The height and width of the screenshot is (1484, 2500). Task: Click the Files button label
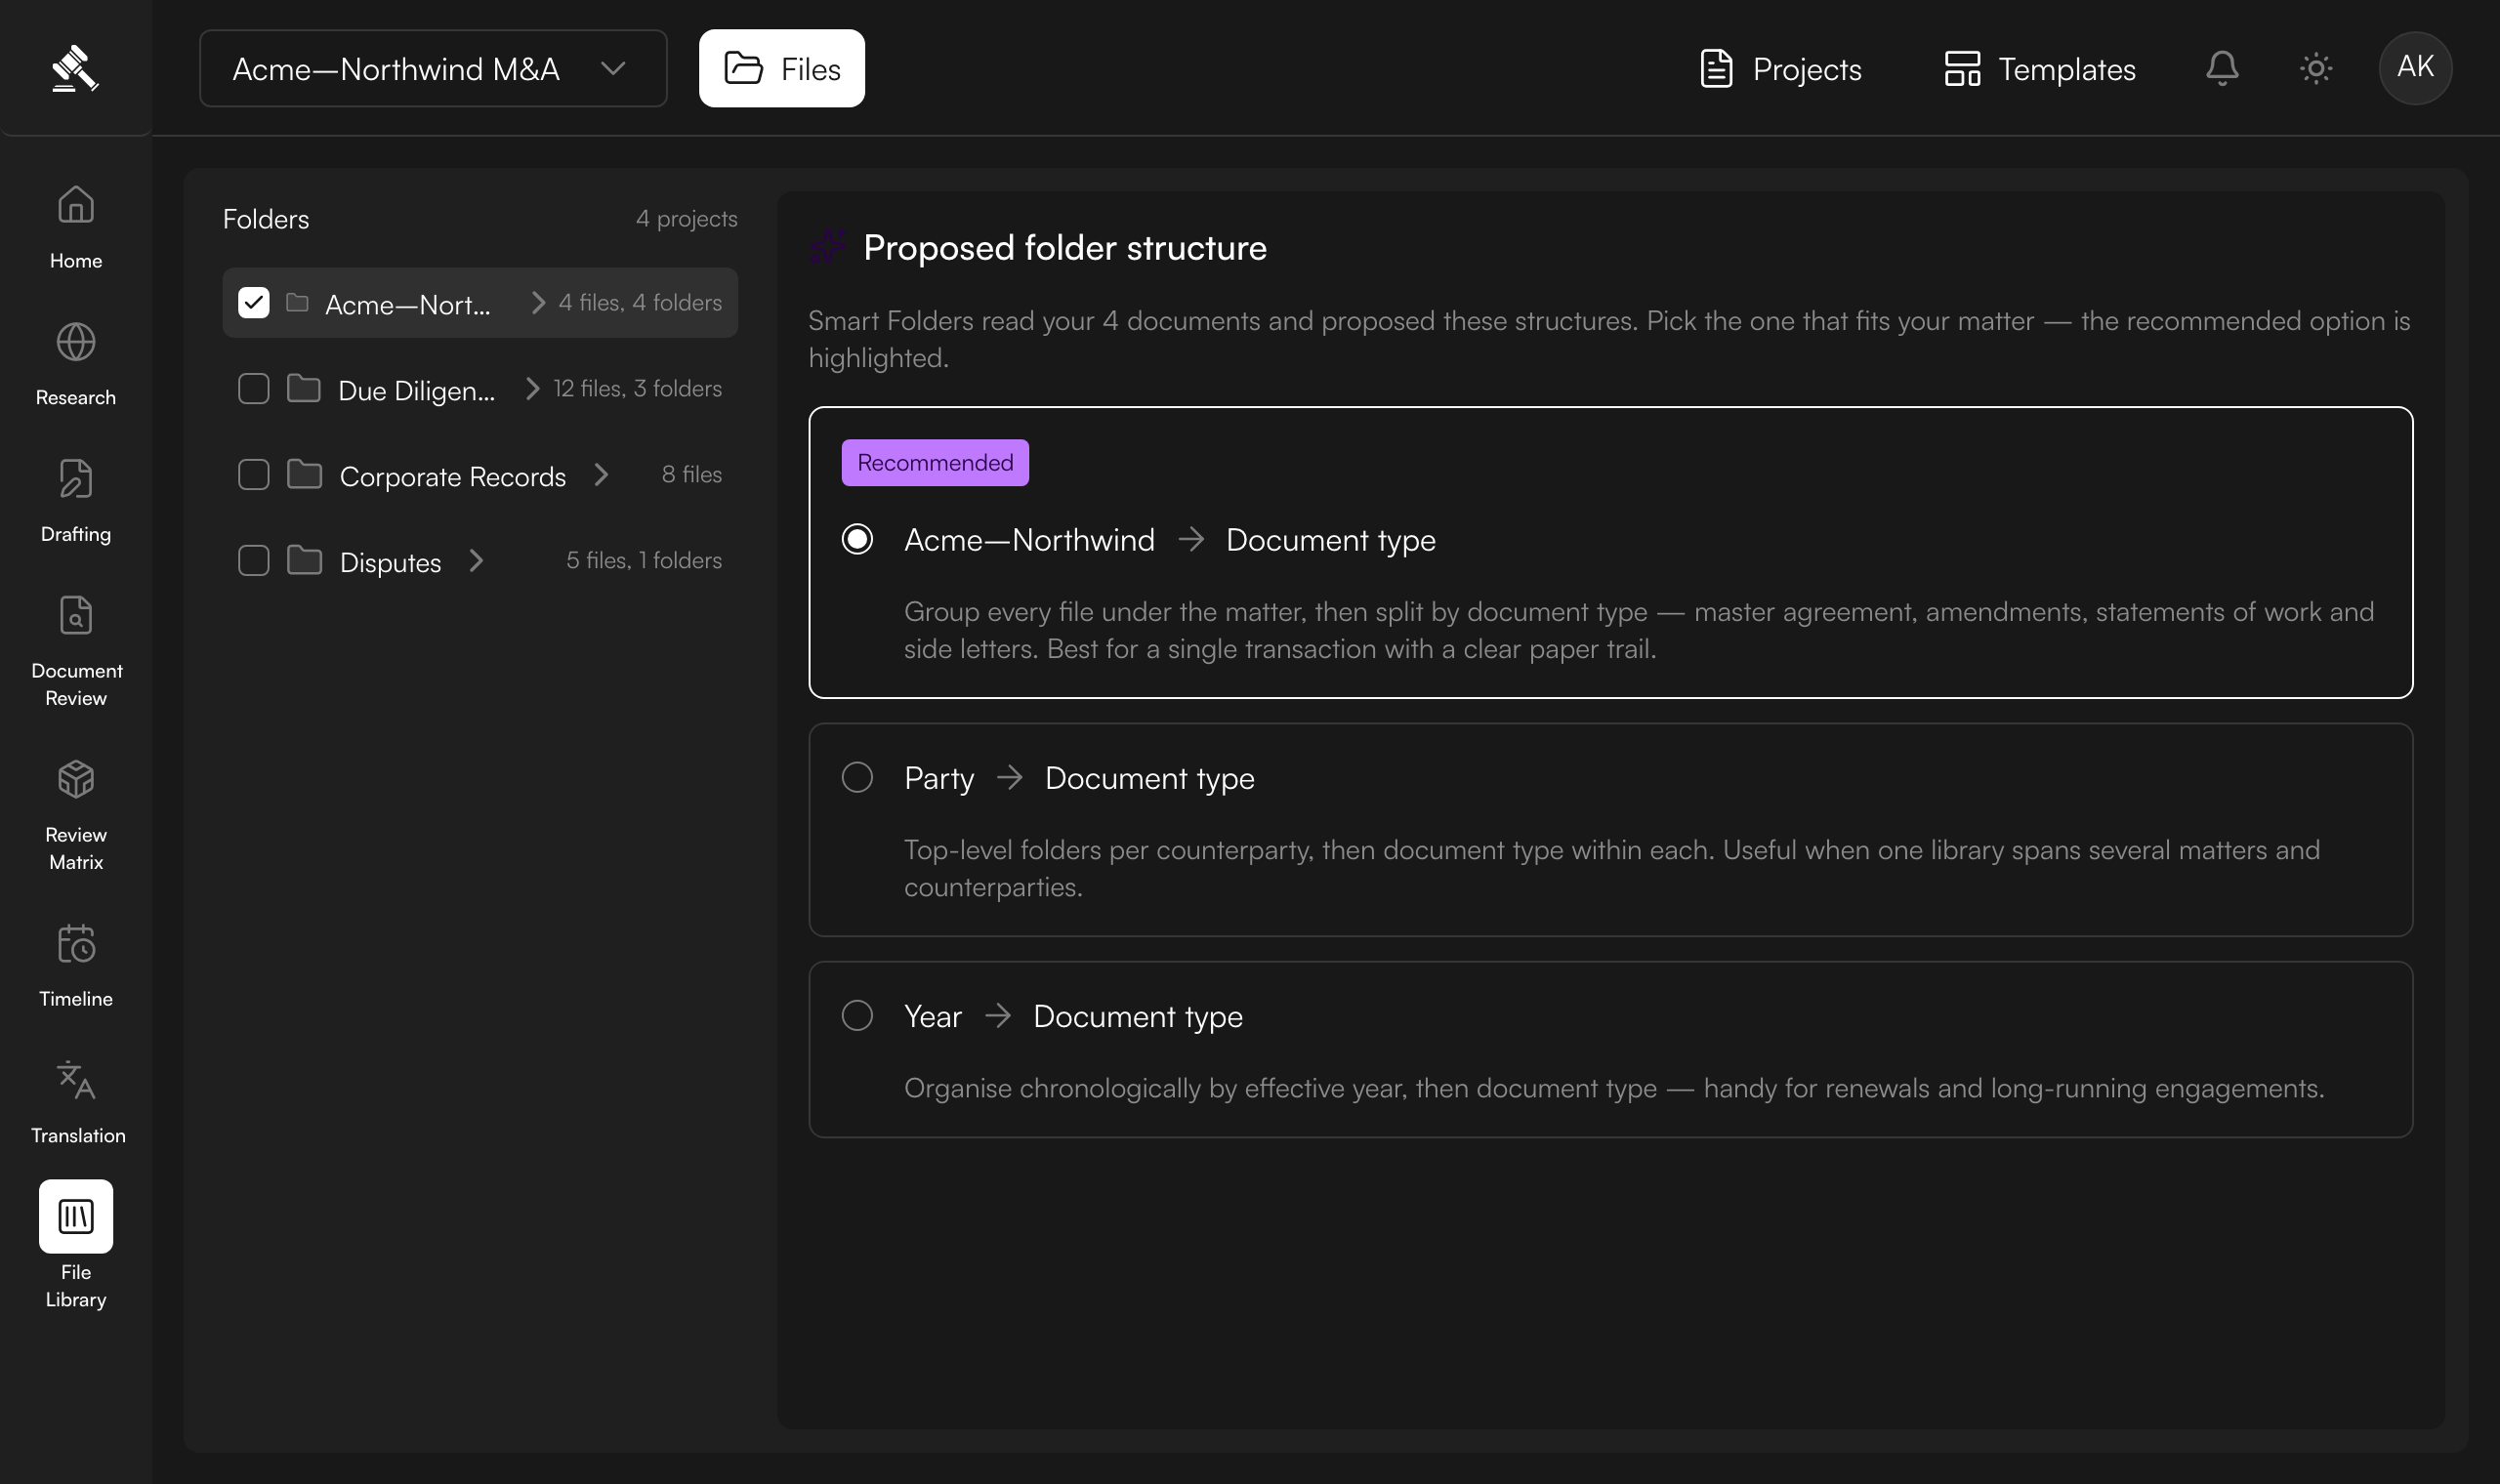click(810, 69)
